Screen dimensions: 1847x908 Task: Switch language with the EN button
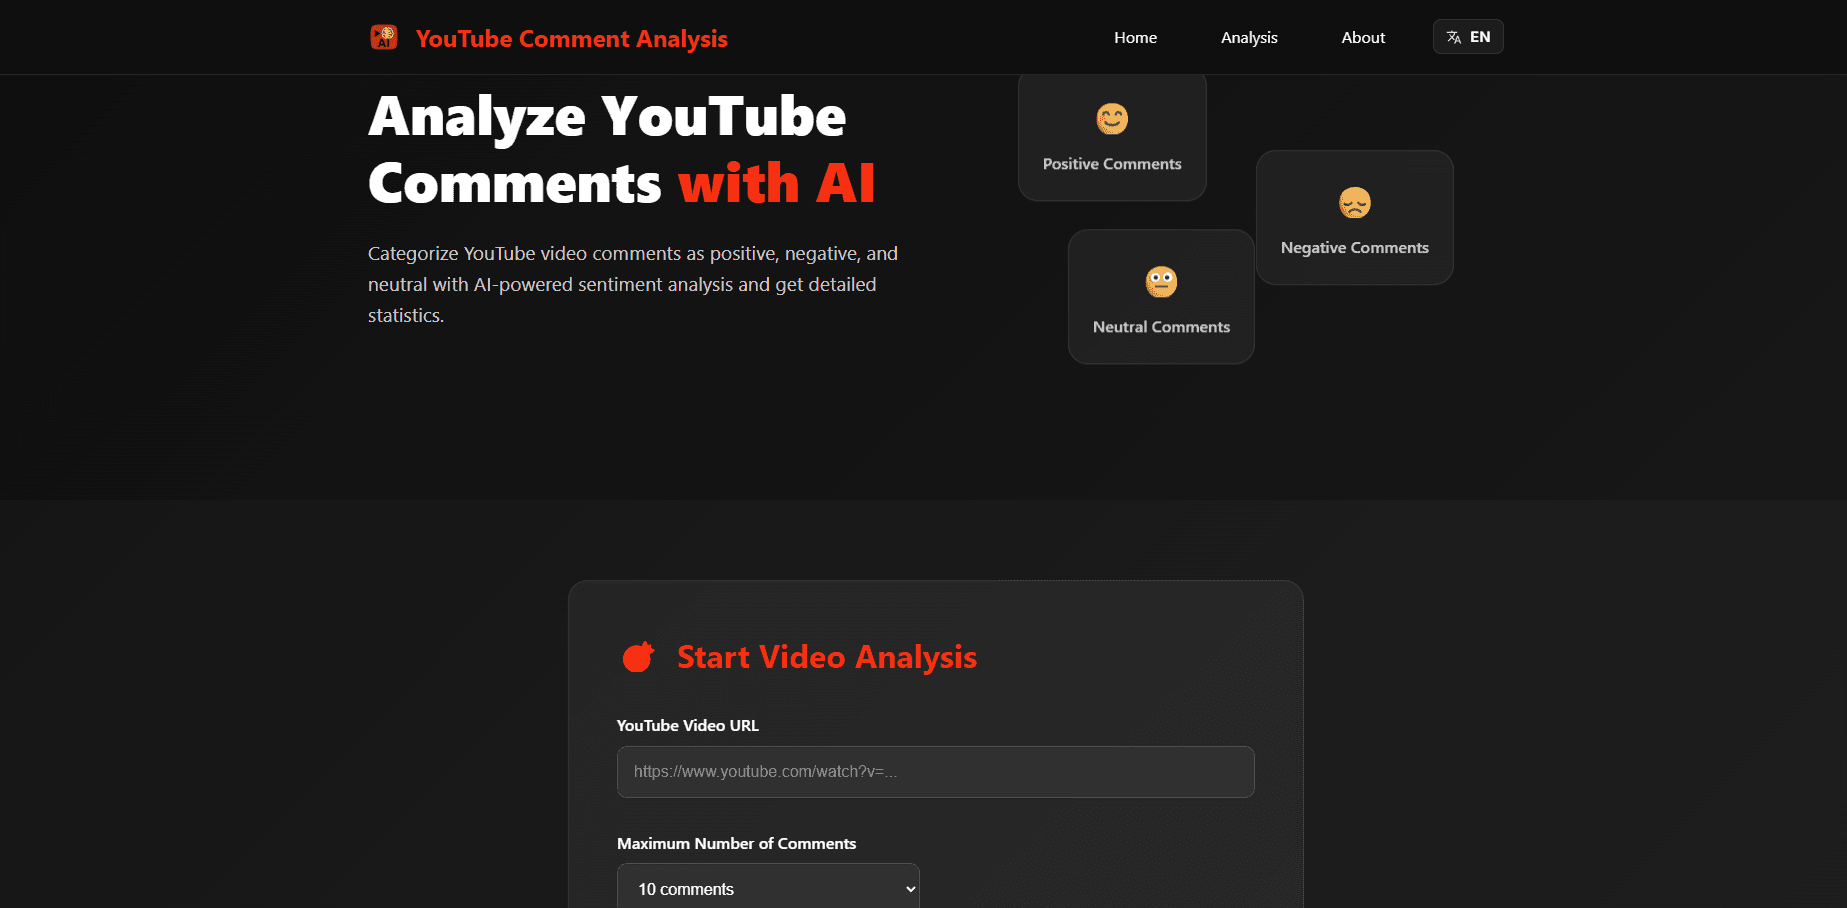click(1468, 37)
